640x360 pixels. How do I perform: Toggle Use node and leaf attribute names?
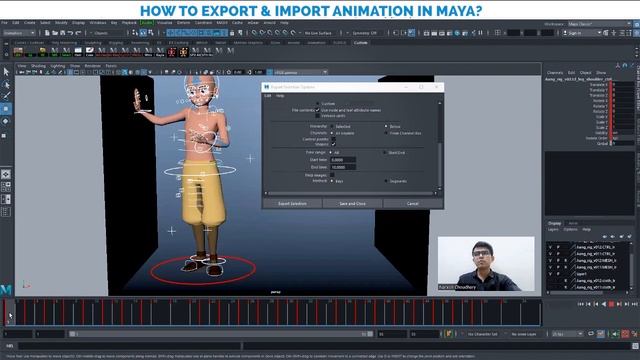tap(318, 110)
